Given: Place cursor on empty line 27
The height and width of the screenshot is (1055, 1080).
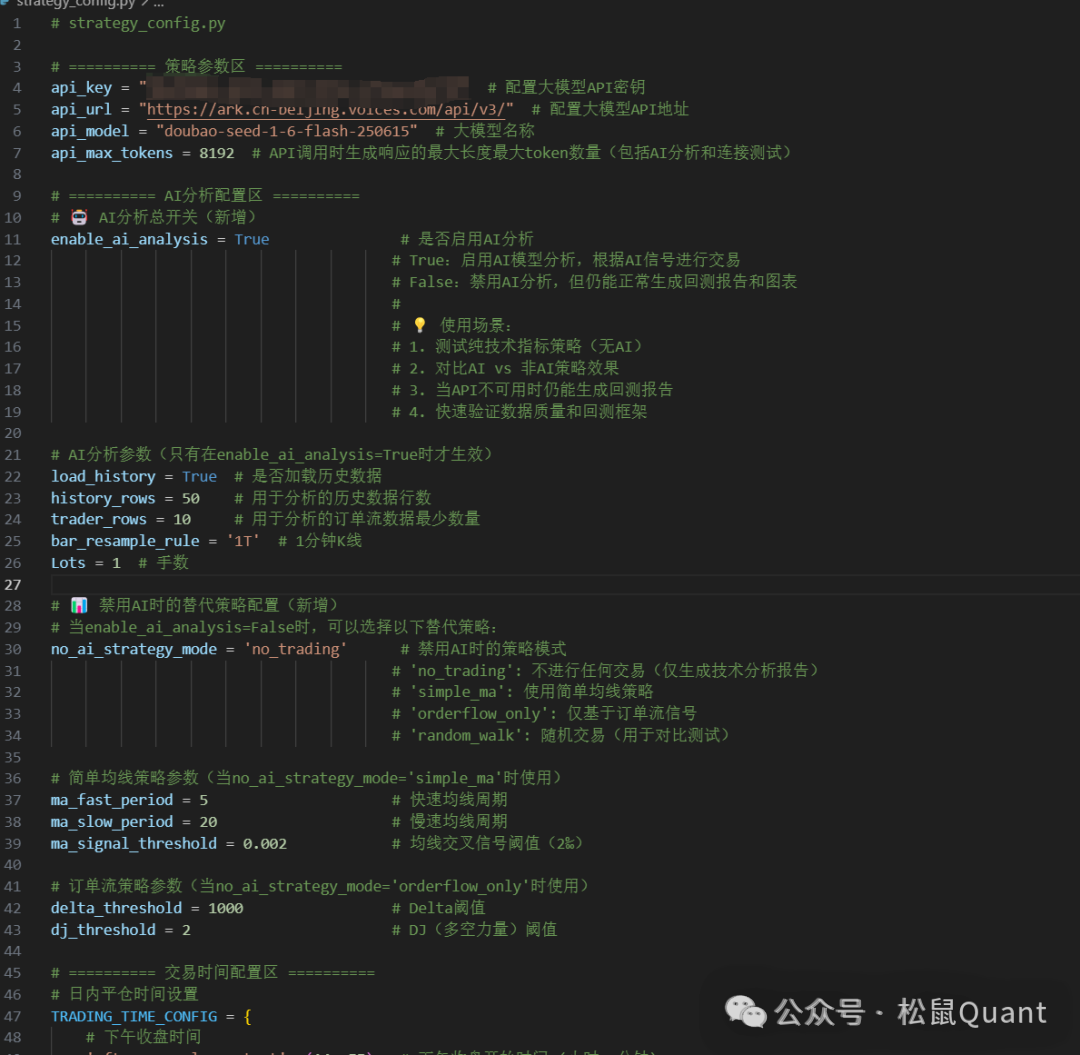Looking at the screenshot, I should (300, 584).
